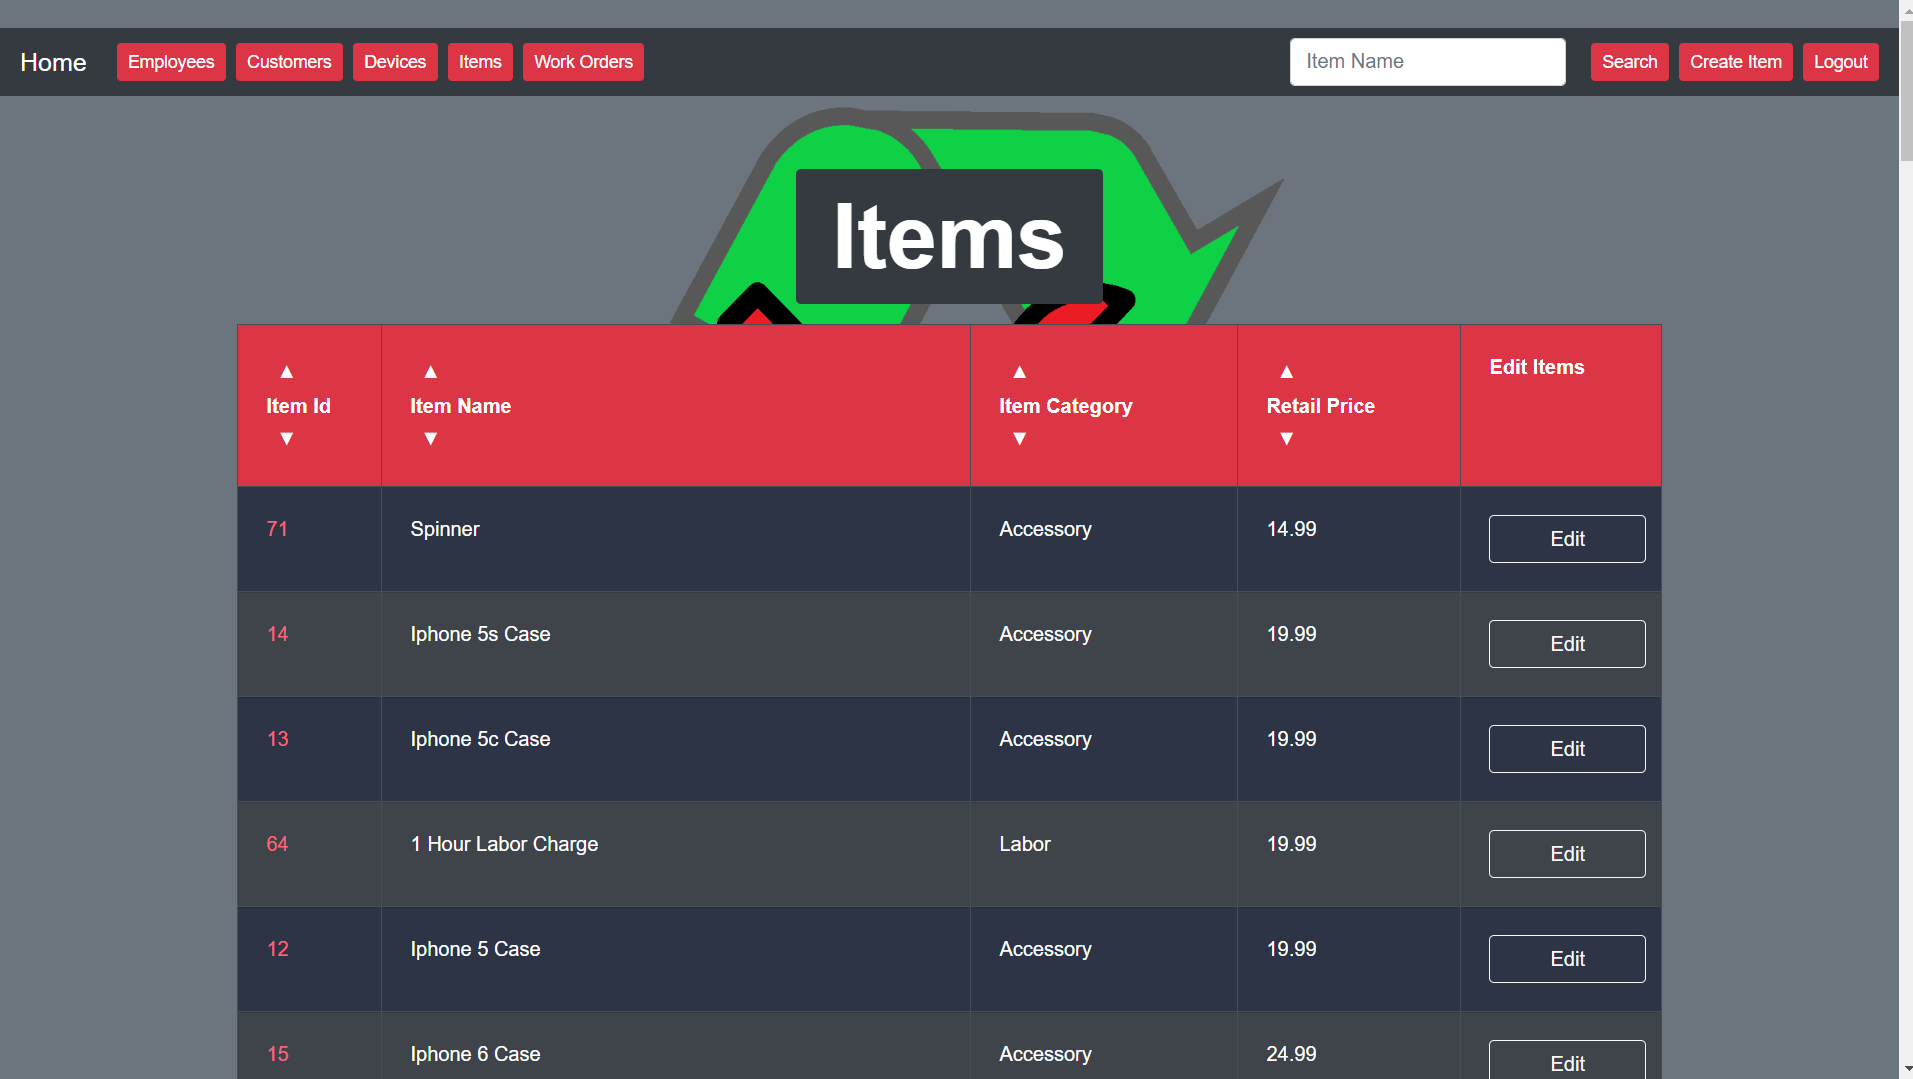1913x1079 pixels.
Task: Click item id 64
Action: [x=277, y=844]
